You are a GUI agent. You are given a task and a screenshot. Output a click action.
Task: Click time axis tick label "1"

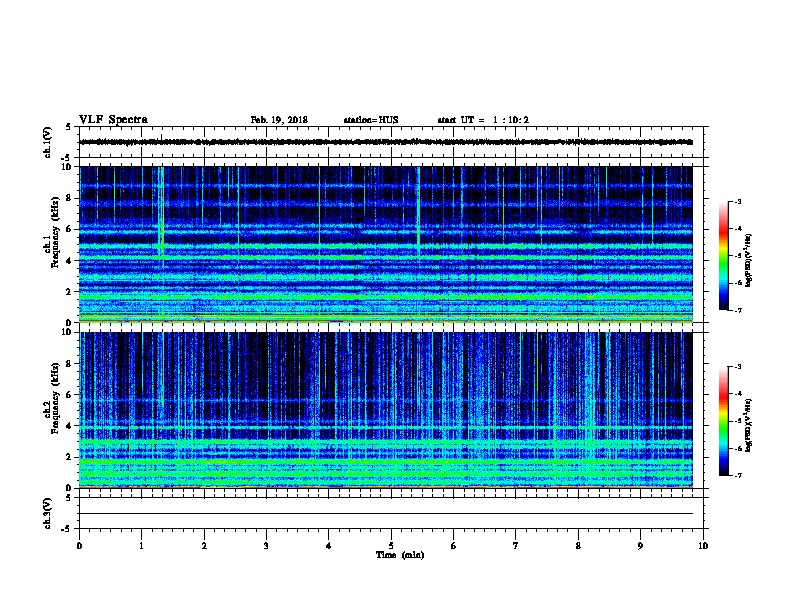click(142, 545)
